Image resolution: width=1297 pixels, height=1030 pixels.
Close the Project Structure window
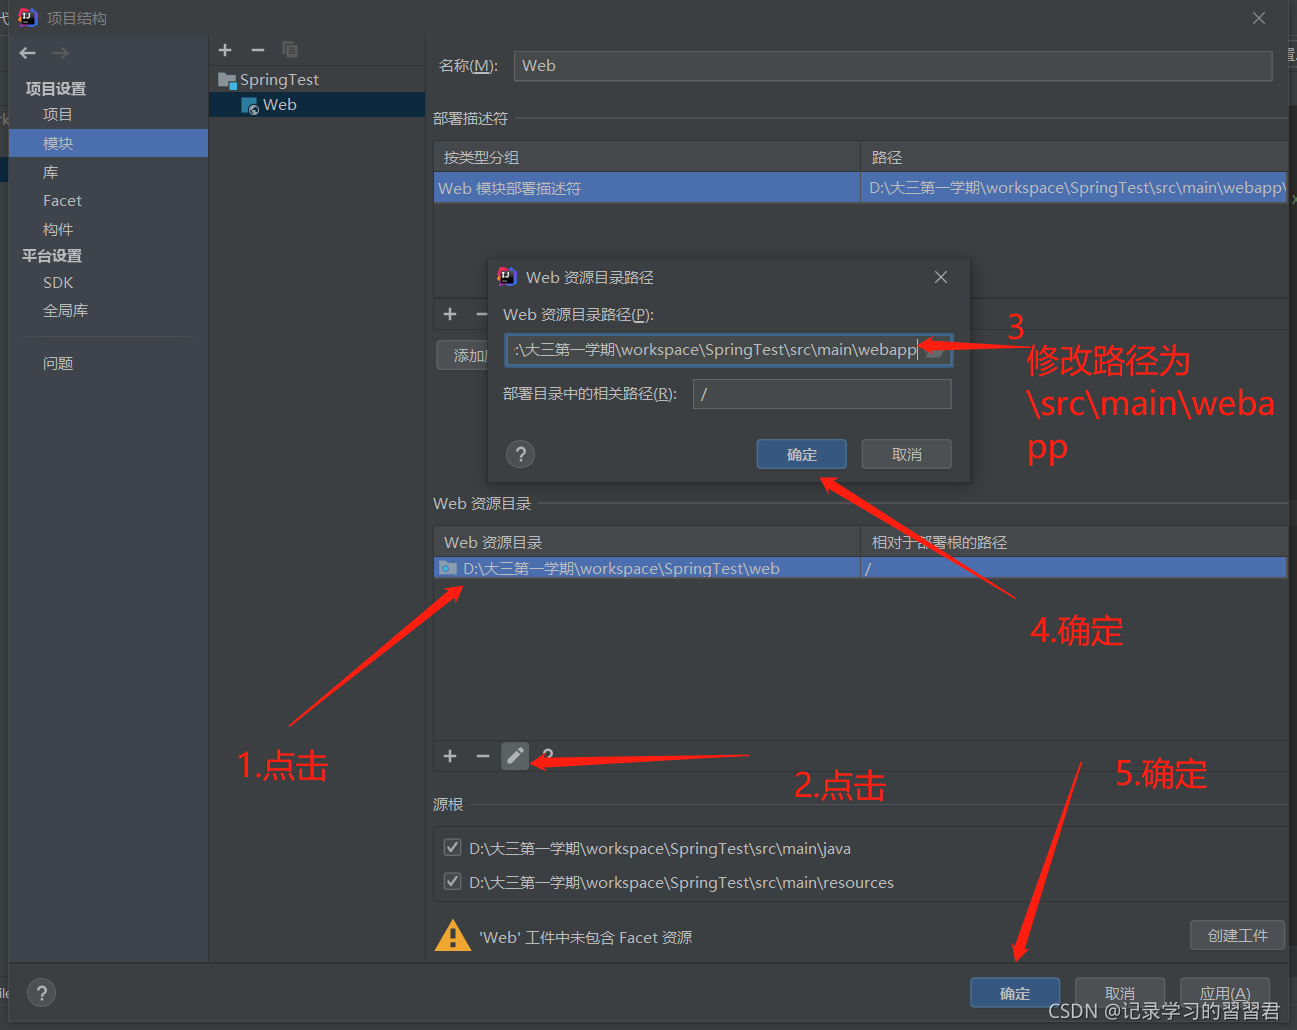coord(1259,18)
